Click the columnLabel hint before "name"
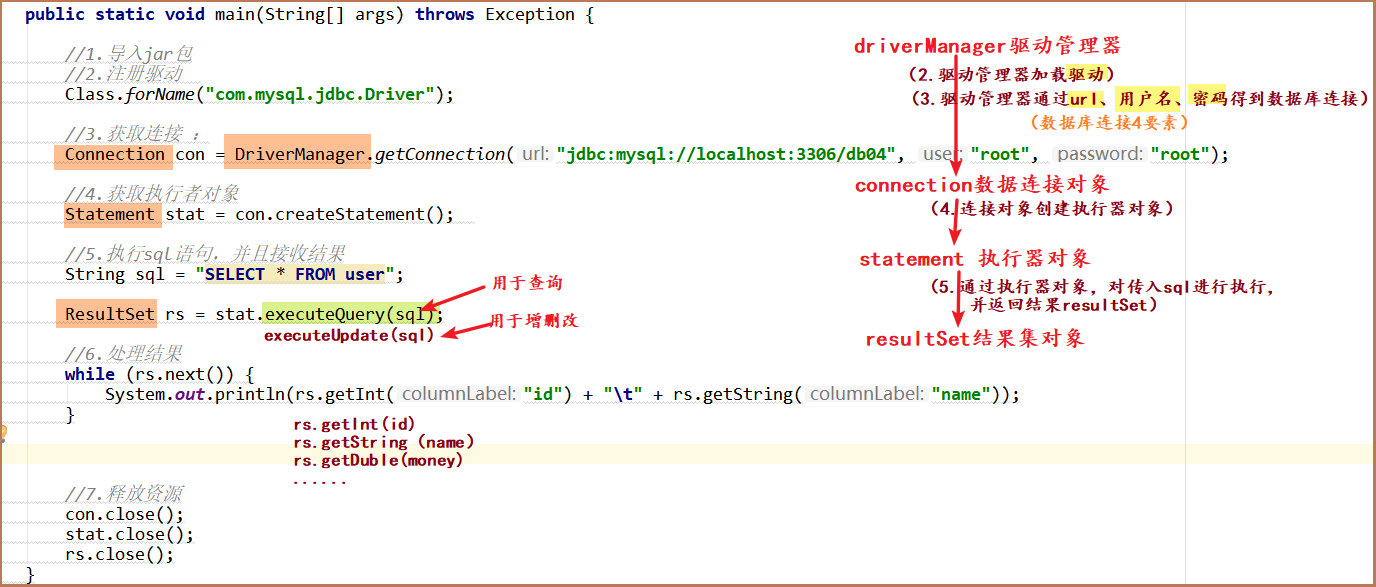This screenshot has width=1376, height=587. point(866,394)
